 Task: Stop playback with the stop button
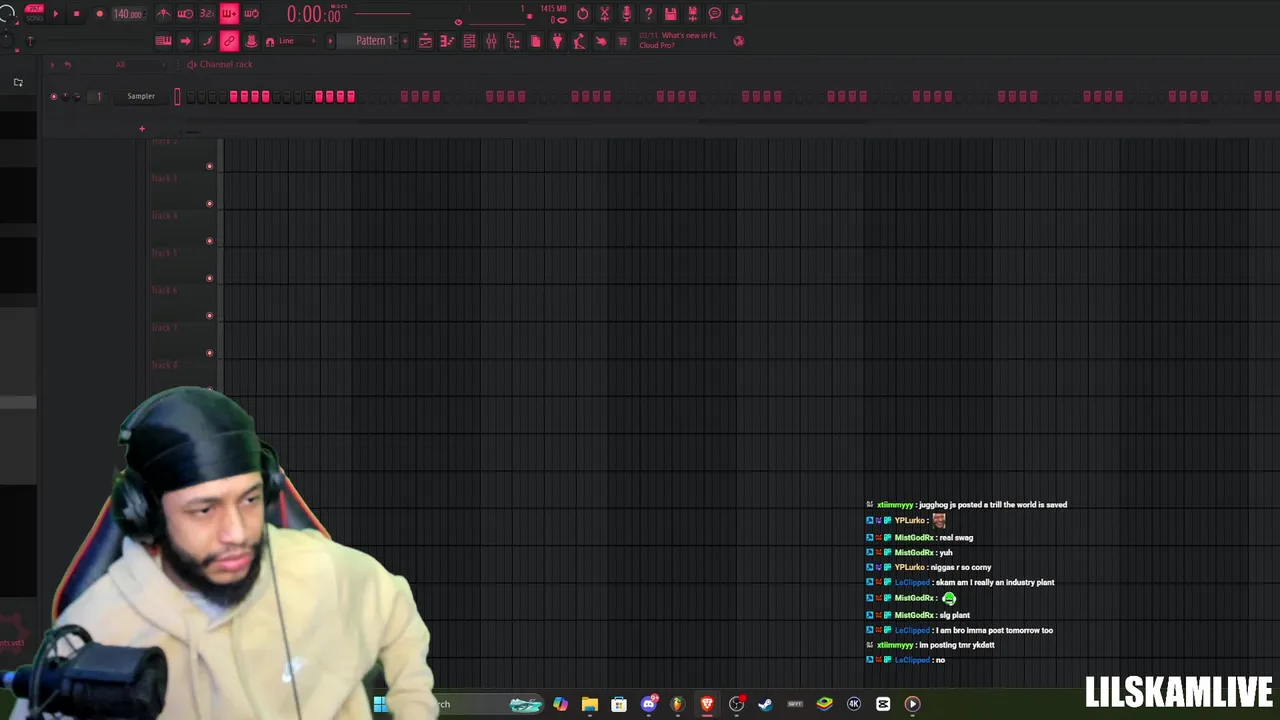76,14
